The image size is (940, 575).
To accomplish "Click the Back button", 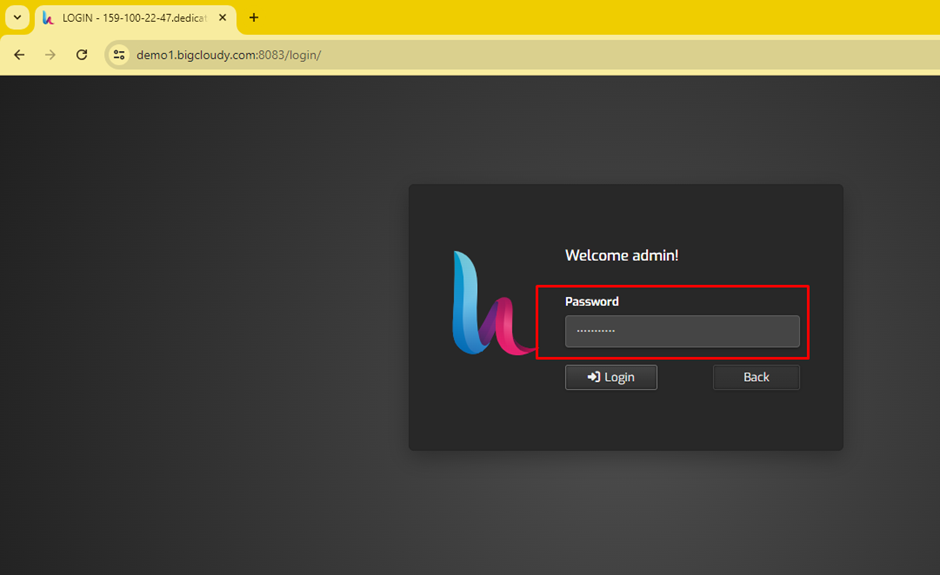I will click(x=756, y=377).
